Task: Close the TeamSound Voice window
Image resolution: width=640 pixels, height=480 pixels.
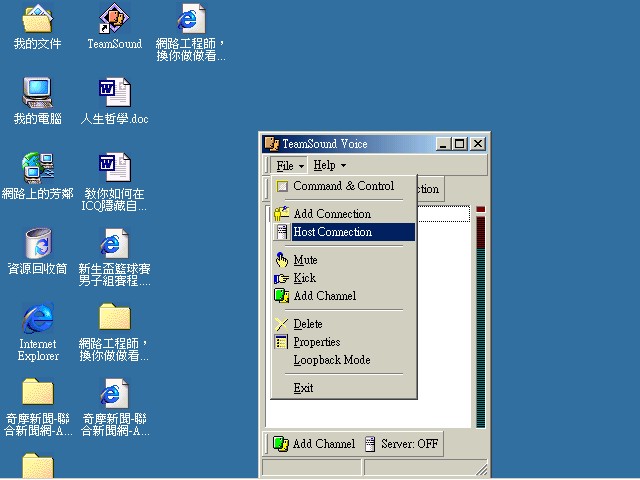Action: pos(478,144)
